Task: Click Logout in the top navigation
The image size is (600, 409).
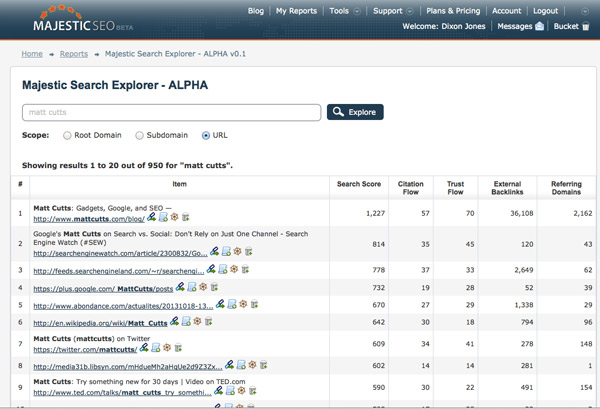Action: point(546,11)
